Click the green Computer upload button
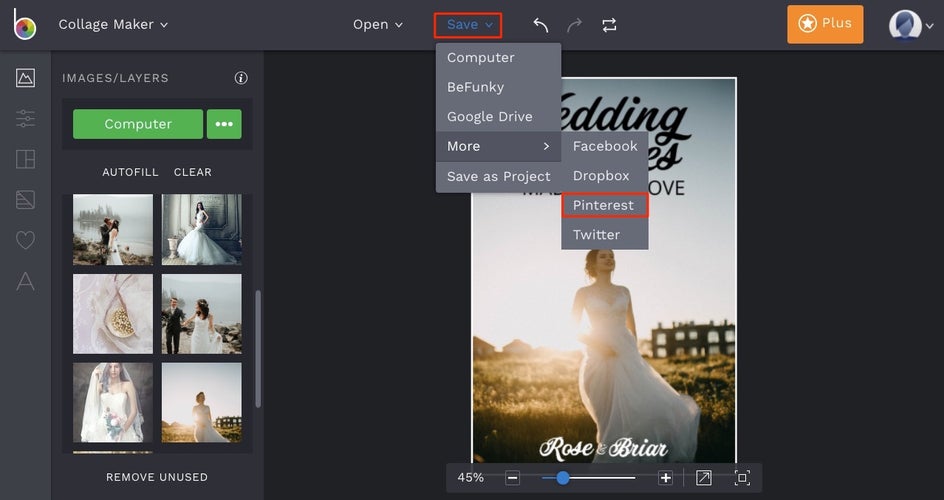Image resolution: width=944 pixels, height=500 pixels. pyautogui.click(x=138, y=124)
